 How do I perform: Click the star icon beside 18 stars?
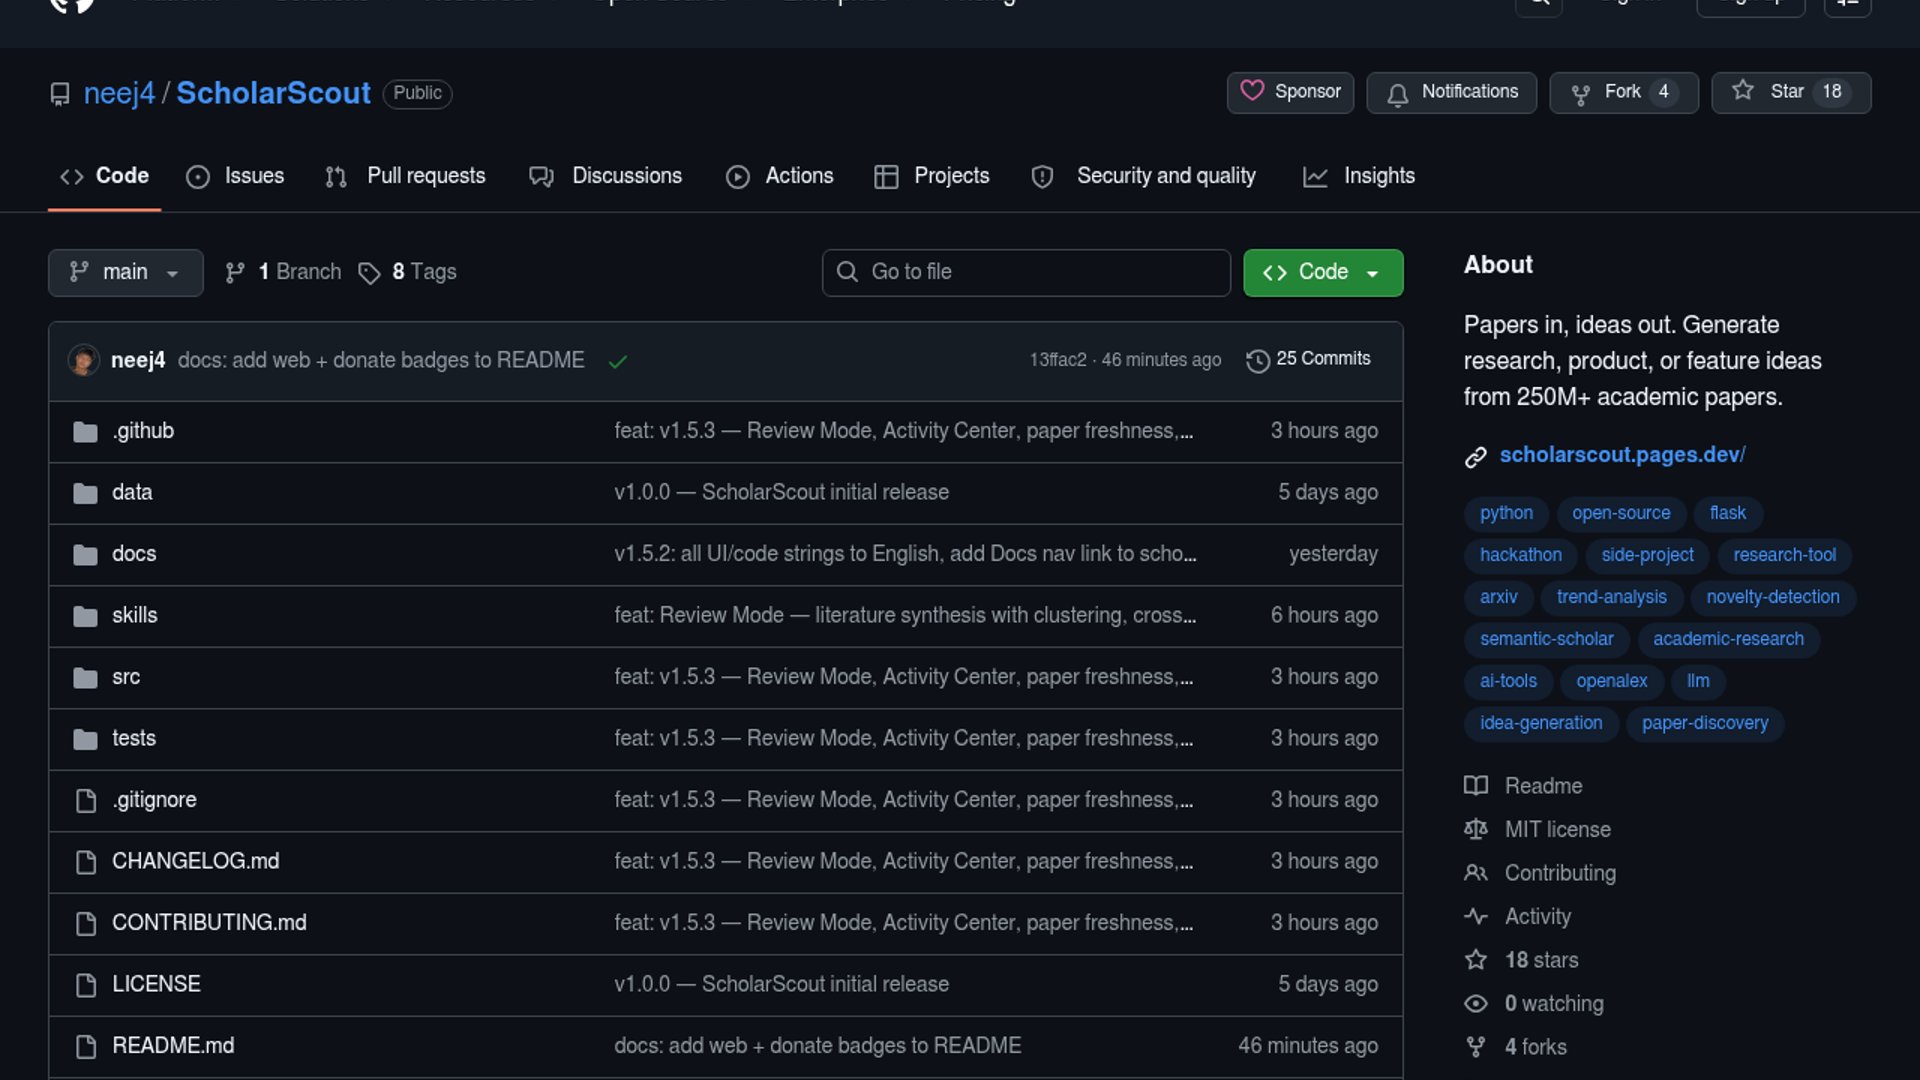[x=1476, y=960]
